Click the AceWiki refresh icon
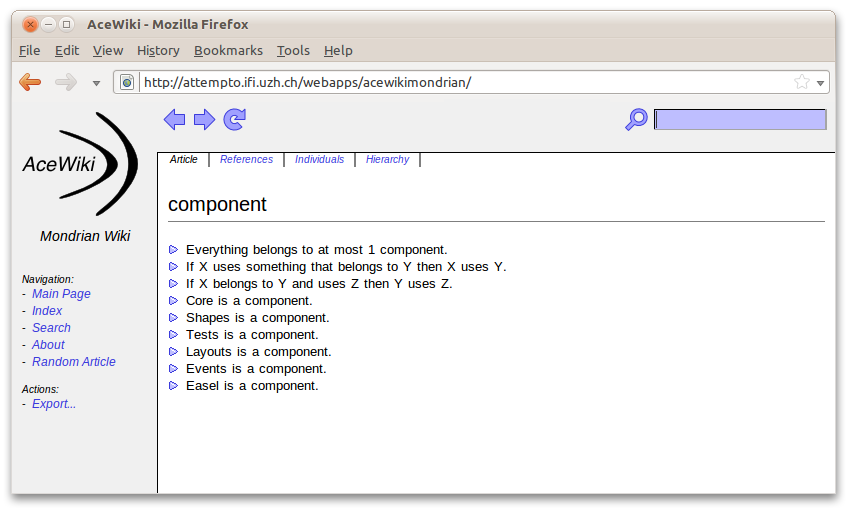The width and height of the screenshot is (850, 509). (x=235, y=120)
